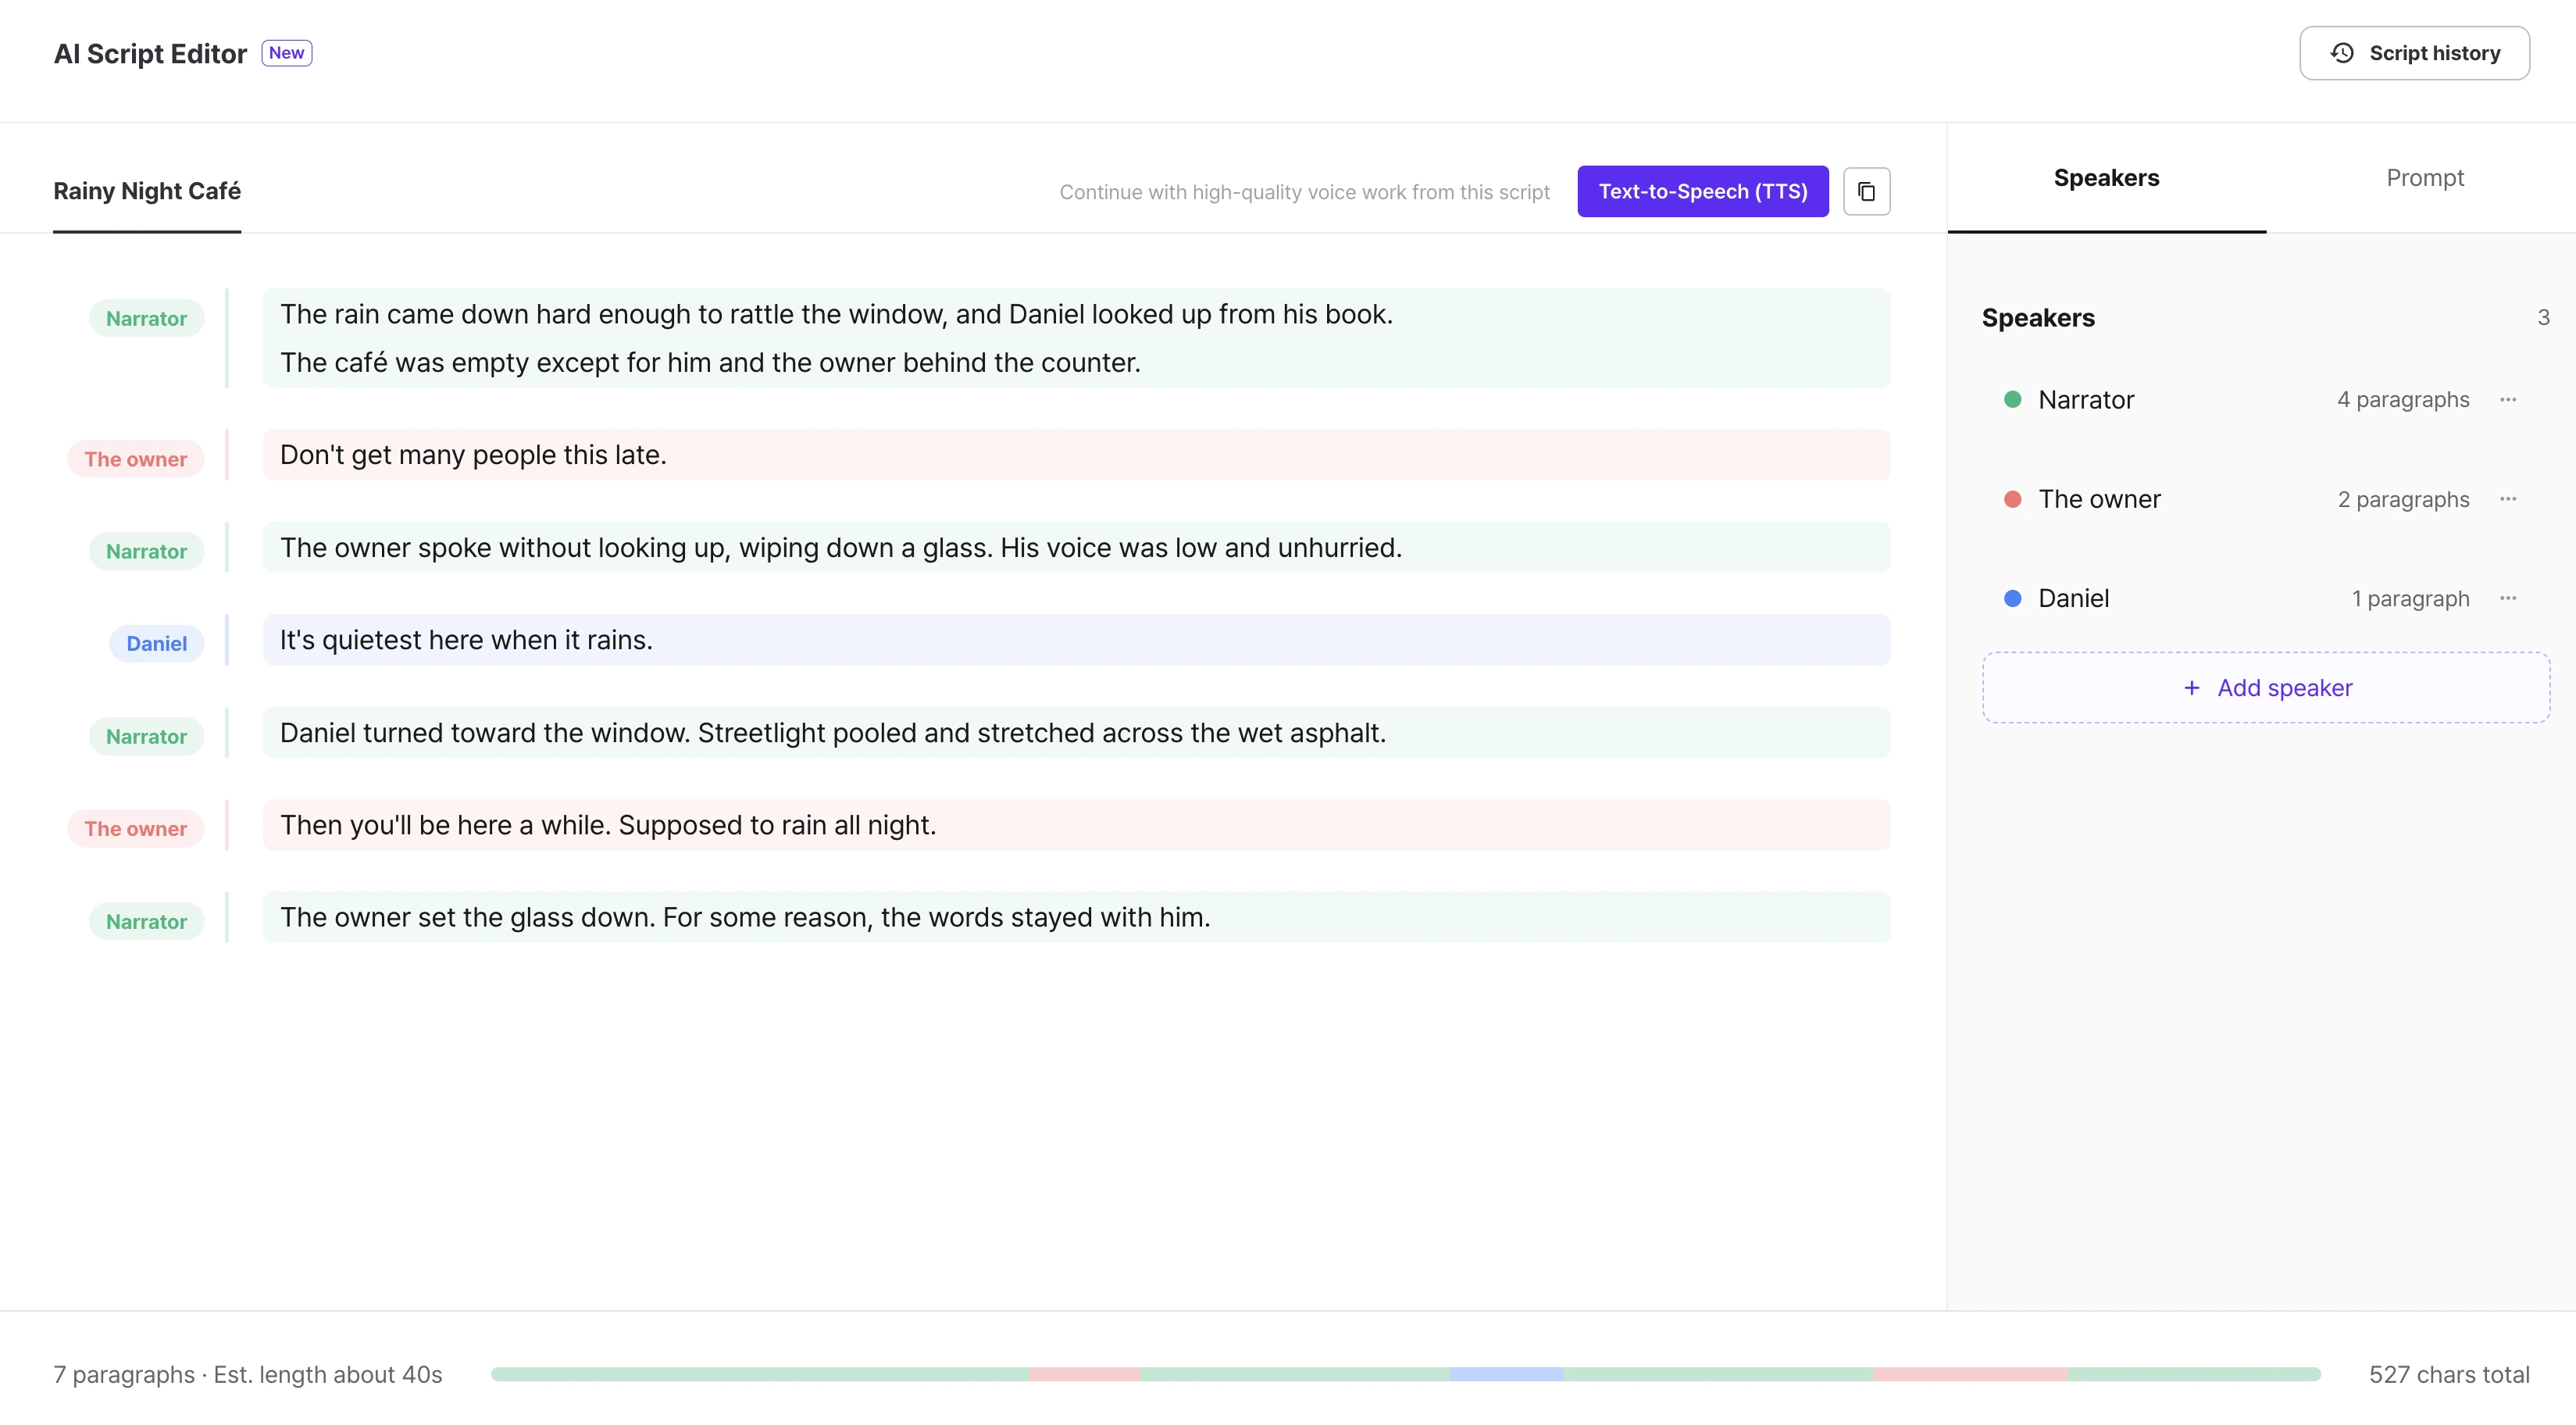Click '7 paragraphs · Est. length about 40s' status
Screen dimensions: 2576x1425
click(x=247, y=1375)
